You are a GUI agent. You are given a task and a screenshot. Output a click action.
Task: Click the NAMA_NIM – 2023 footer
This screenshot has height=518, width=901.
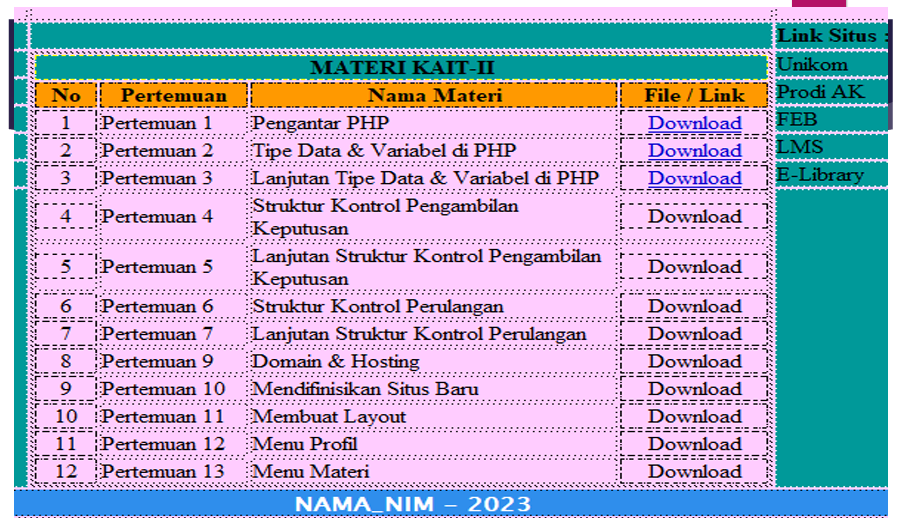pyautogui.click(x=412, y=504)
